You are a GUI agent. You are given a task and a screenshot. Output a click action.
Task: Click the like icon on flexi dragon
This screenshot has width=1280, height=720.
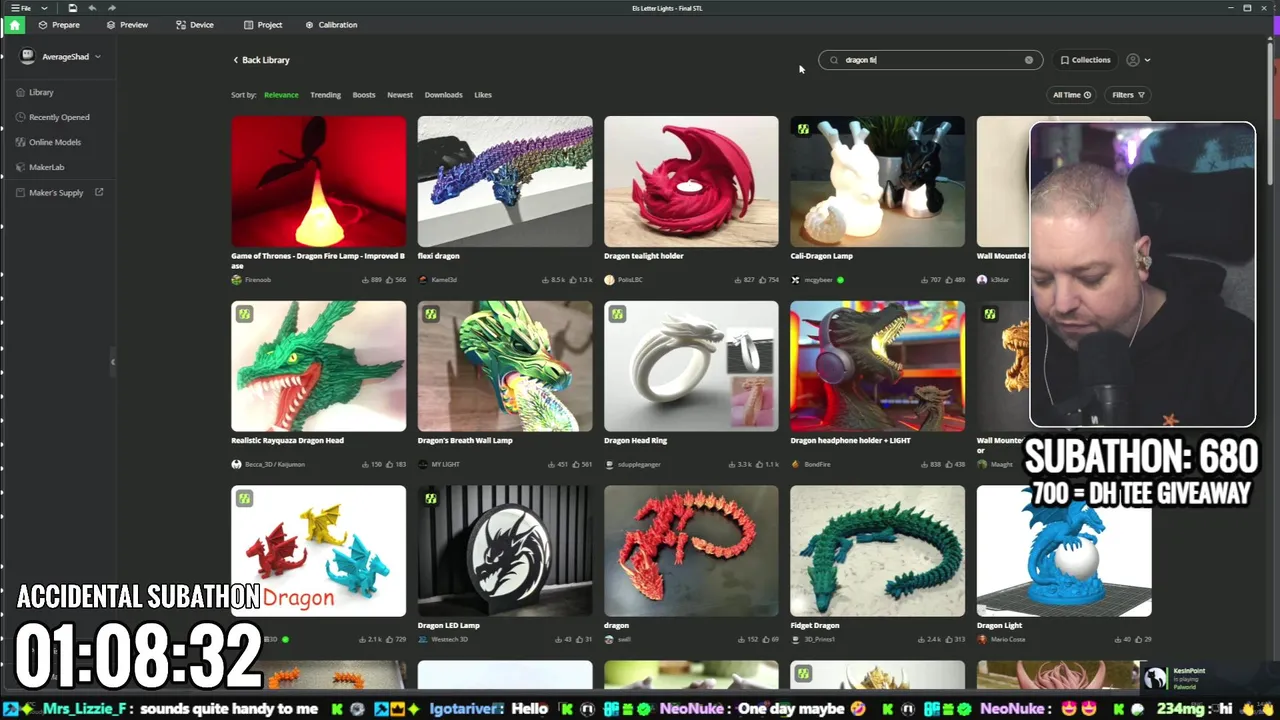pos(574,280)
